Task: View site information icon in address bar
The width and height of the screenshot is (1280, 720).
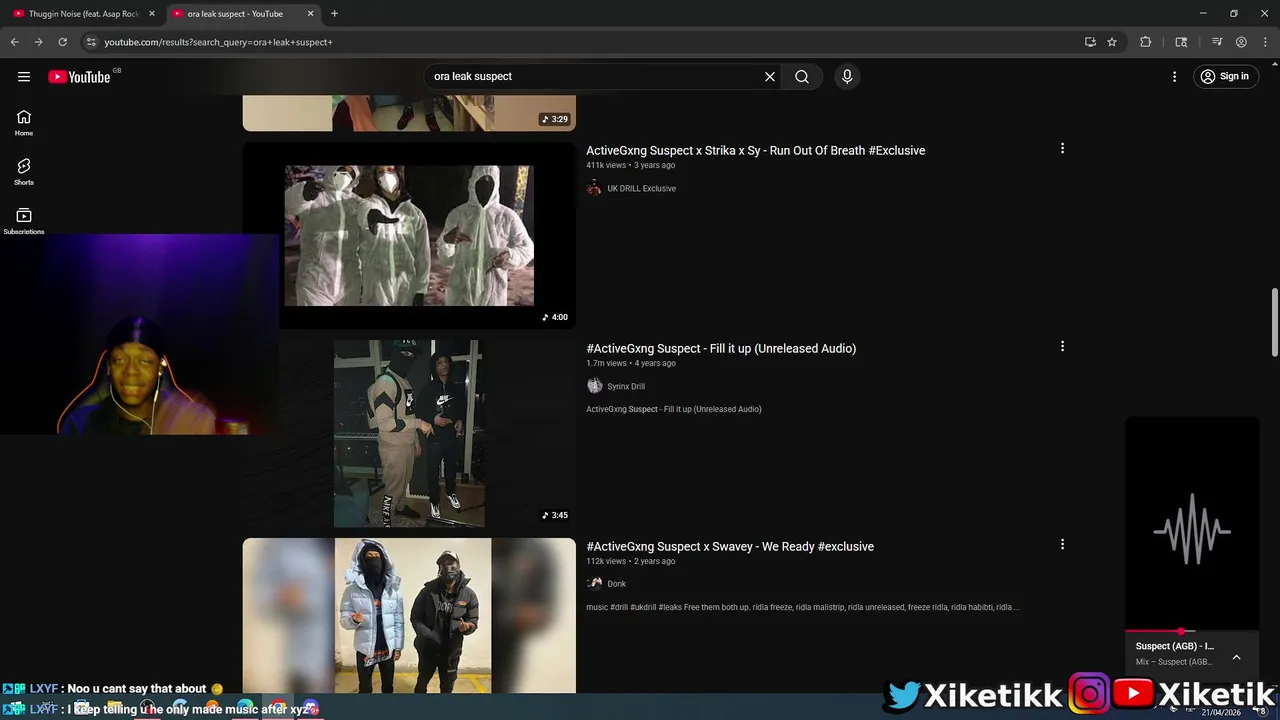Action: click(91, 42)
